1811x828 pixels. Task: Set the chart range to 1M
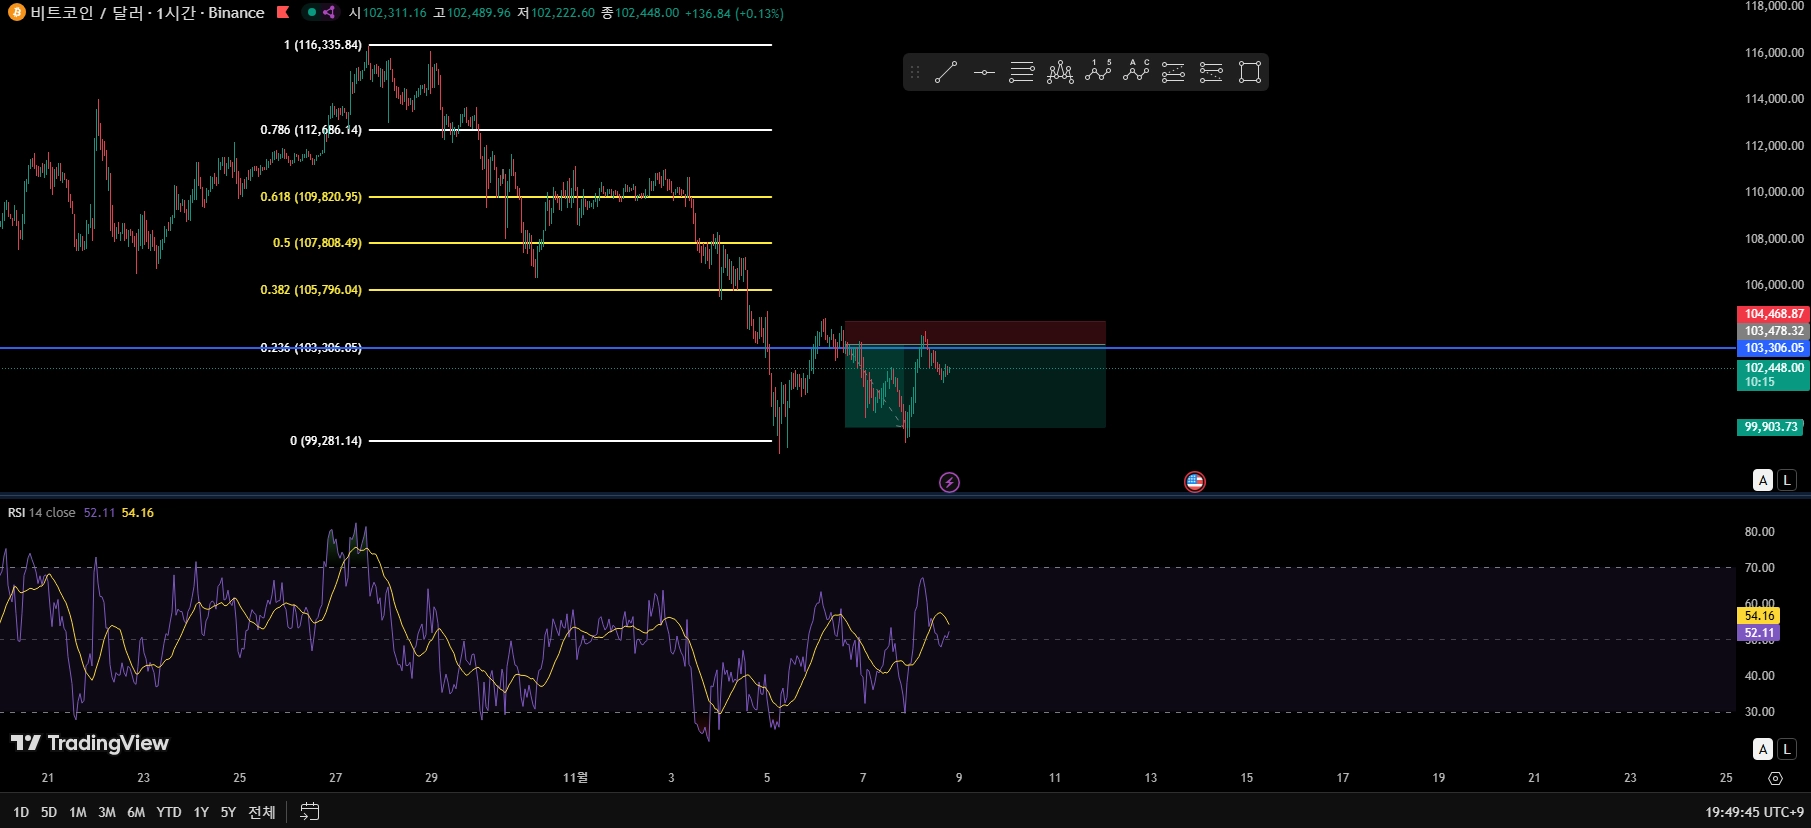(x=78, y=812)
